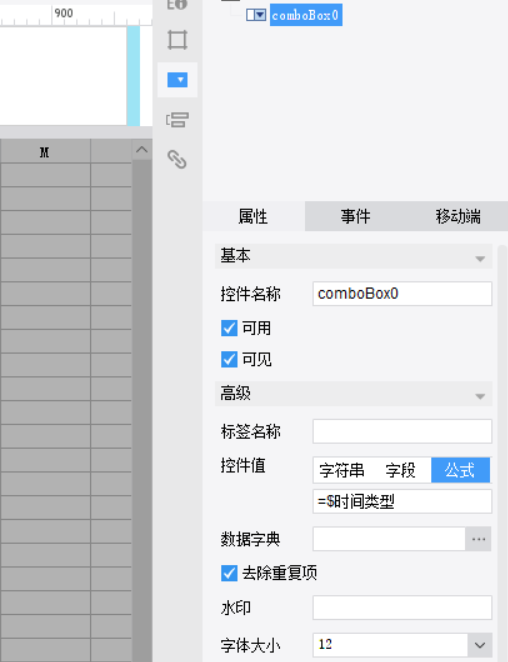508x662 pixels.
Task: Uncheck the 可用 checkbox
Action: (x=229, y=328)
